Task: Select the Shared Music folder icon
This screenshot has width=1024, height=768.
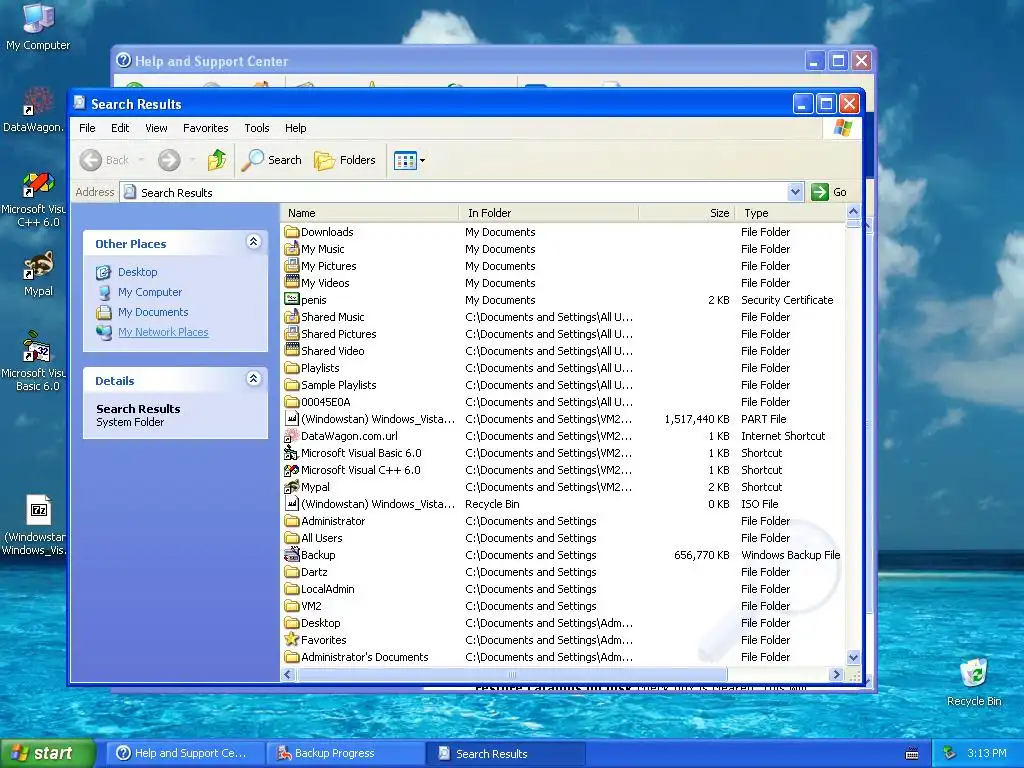Action: point(291,317)
